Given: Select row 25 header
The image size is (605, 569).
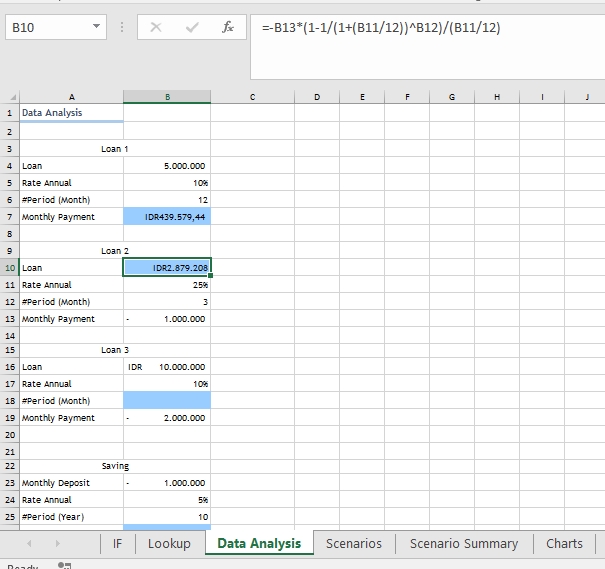Looking at the screenshot, I should tap(10, 517).
